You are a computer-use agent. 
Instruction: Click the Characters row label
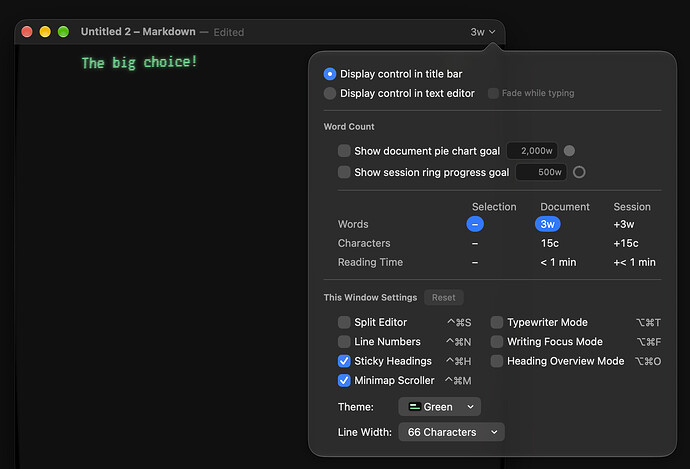364,243
